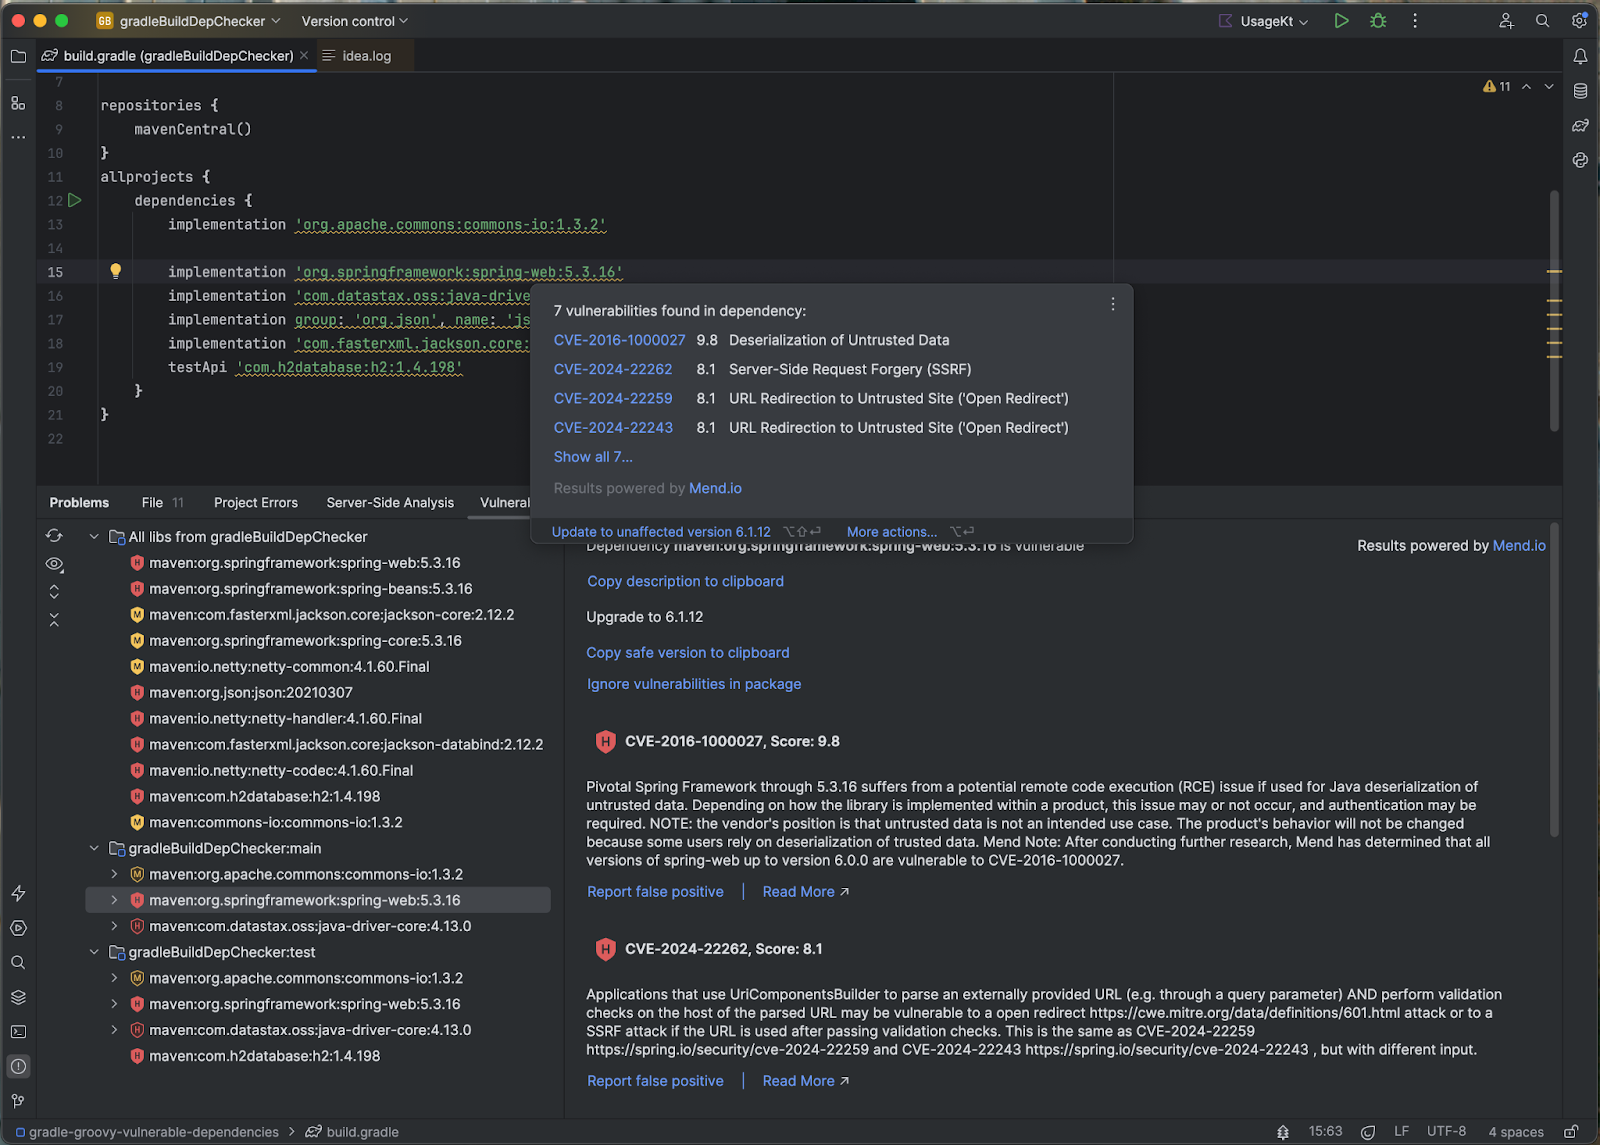The height and width of the screenshot is (1145, 1600).
Task: Open the Structure tool window icon
Action: [x=18, y=103]
